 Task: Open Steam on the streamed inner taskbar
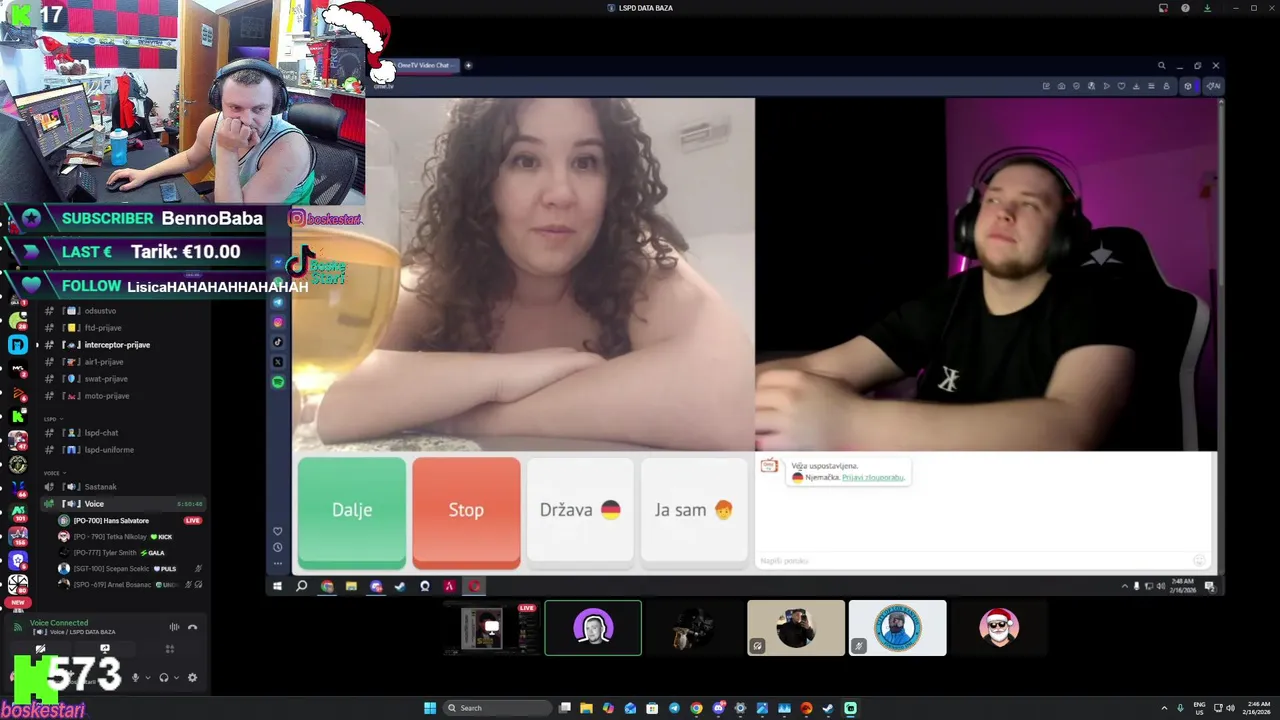pyautogui.click(x=400, y=586)
